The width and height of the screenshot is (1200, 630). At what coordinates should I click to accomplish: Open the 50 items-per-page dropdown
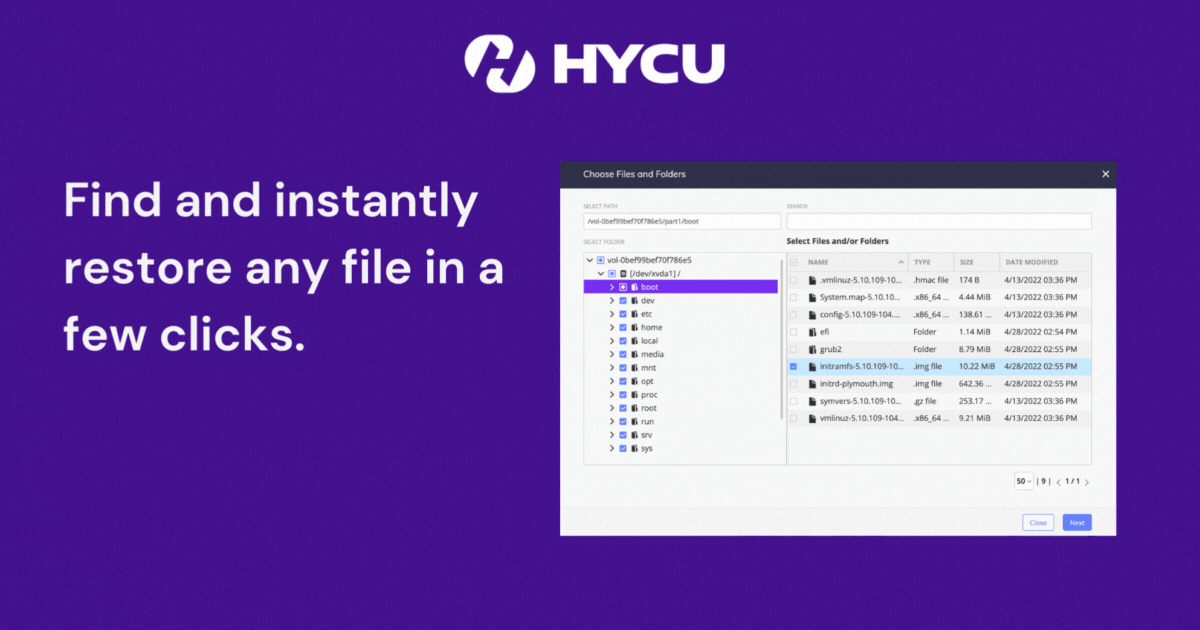[x=1023, y=481]
